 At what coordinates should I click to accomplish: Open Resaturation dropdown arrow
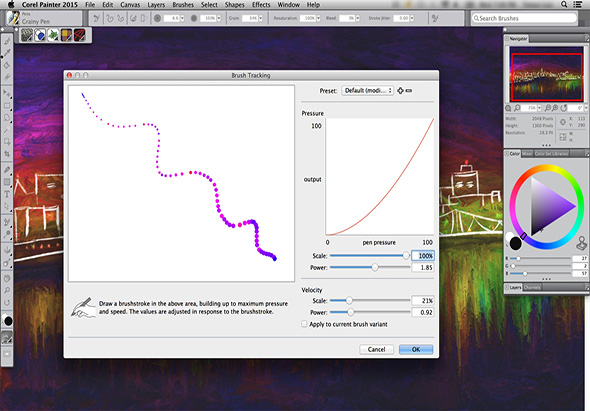coord(318,18)
